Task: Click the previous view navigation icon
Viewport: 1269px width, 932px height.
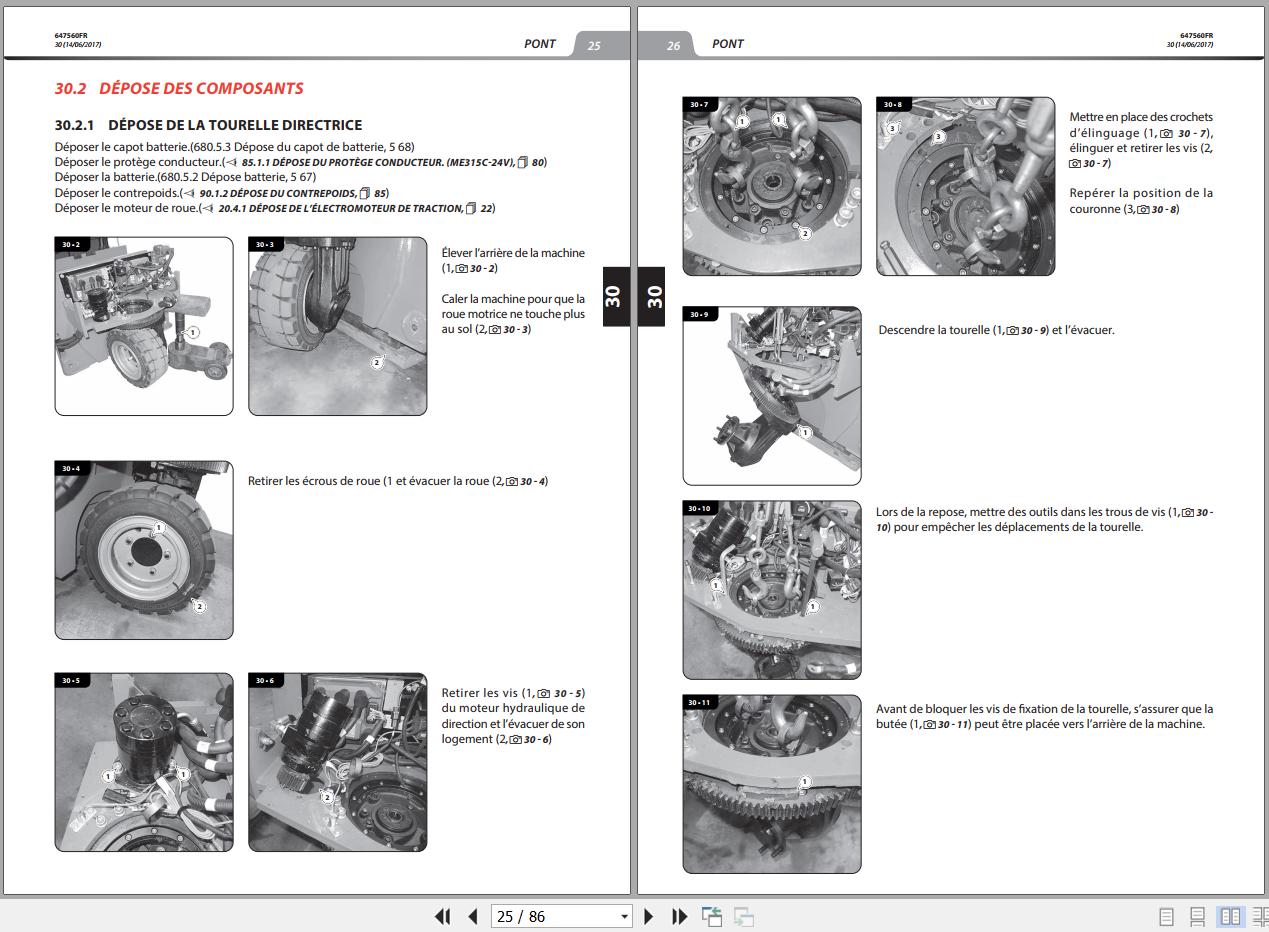Action: [x=712, y=916]
